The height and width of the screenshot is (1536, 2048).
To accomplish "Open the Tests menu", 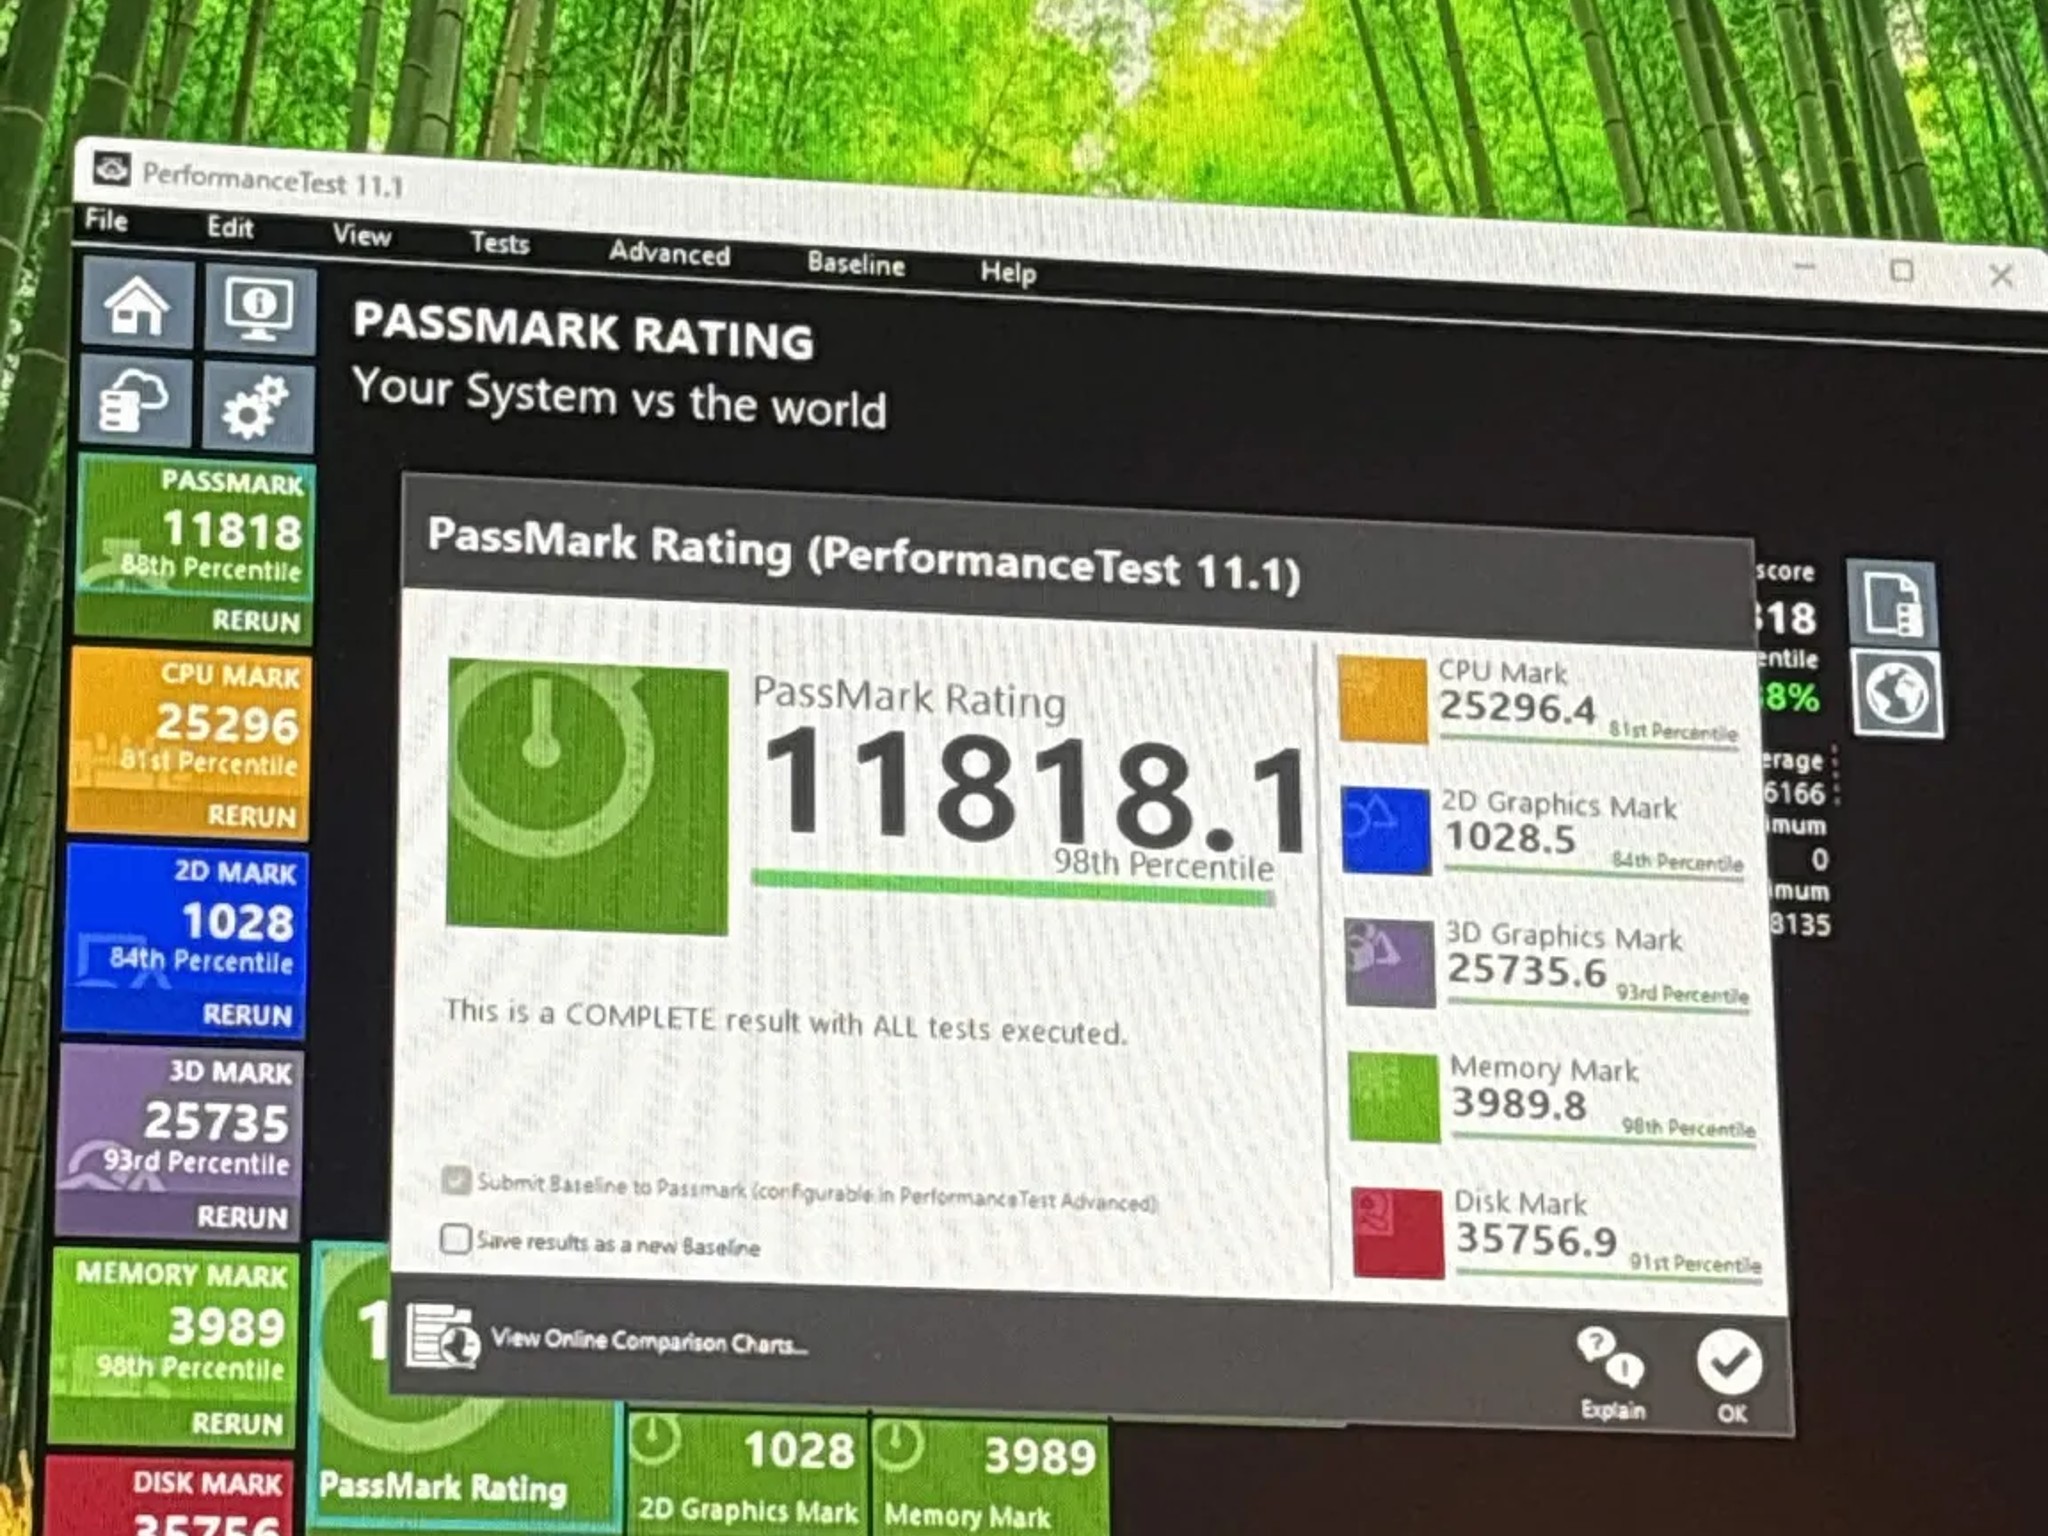I will click(x=499, y=243).
